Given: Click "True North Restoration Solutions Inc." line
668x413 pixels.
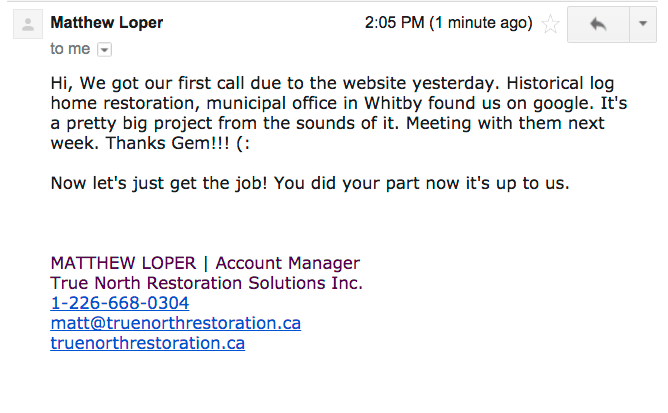Looking at the screenshot, I should 207,283.
